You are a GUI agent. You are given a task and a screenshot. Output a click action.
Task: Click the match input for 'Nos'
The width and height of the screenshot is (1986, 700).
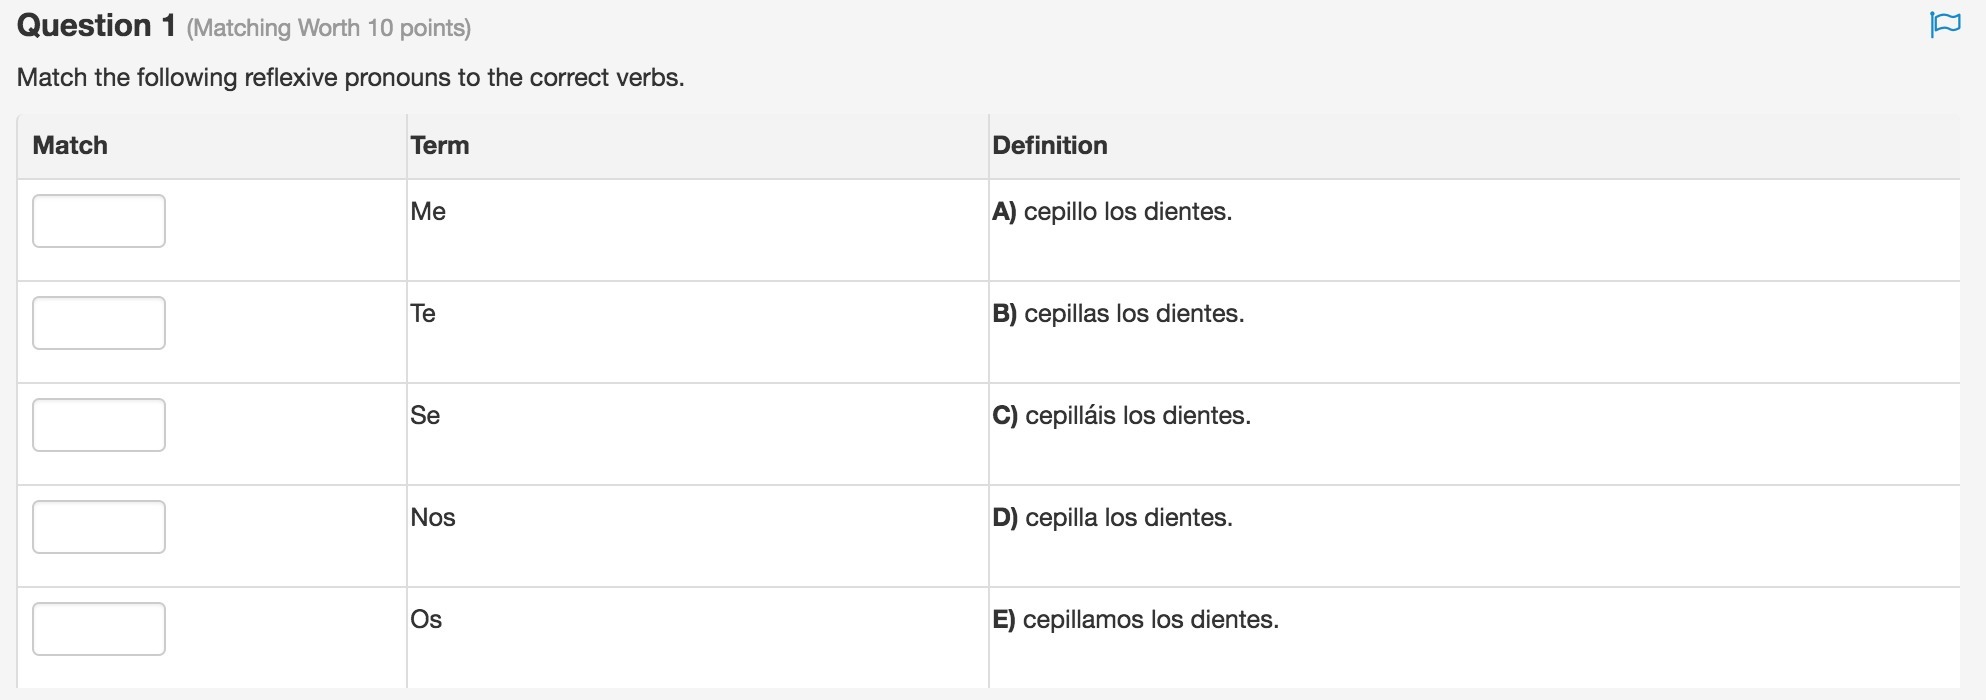tap(99, 527)
